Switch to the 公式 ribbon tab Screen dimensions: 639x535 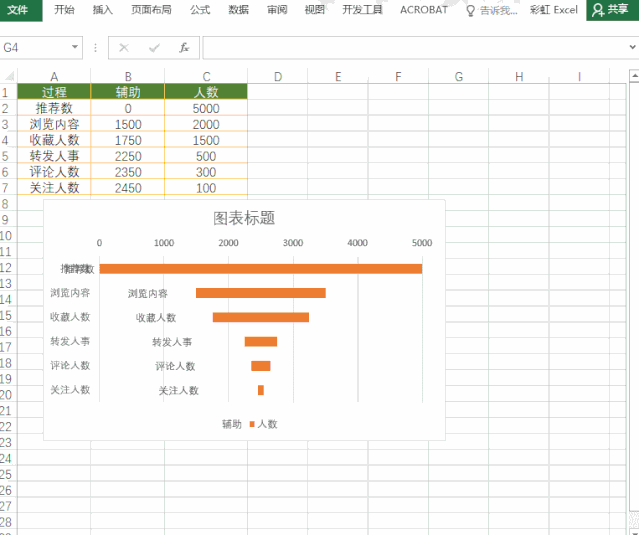coord(200,9)
